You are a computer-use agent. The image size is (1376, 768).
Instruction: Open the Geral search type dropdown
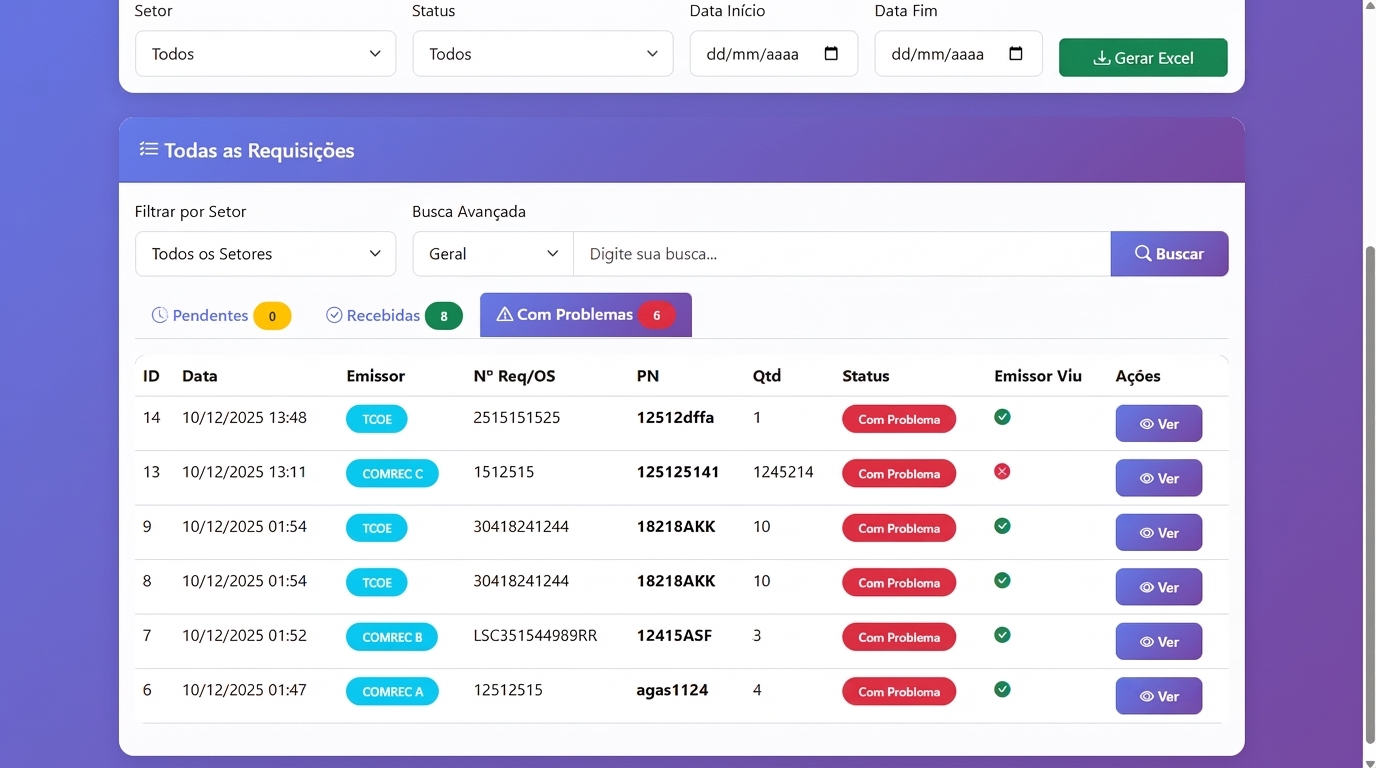coord(492,253)
